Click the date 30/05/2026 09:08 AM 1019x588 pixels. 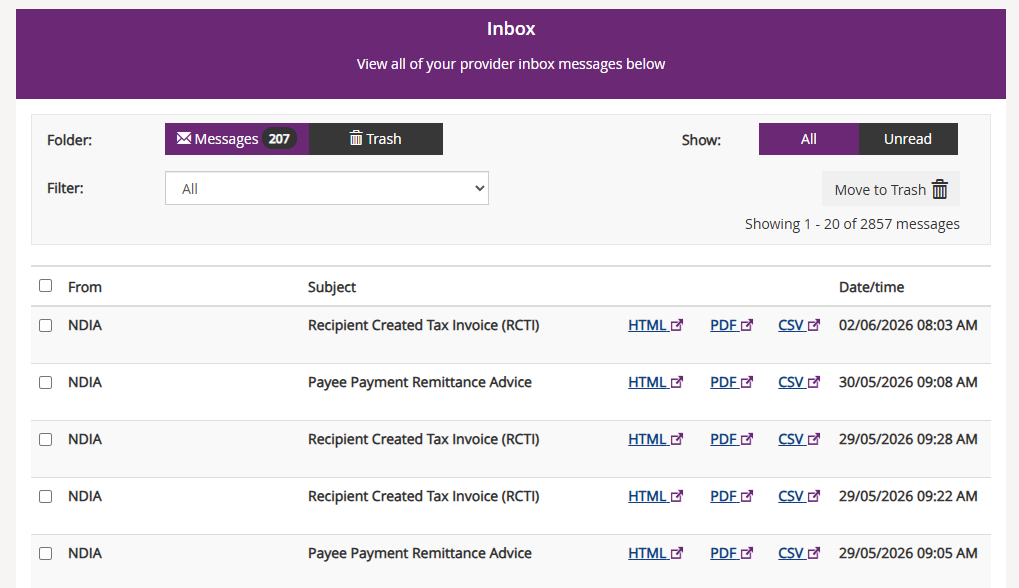[x=908, y=382]
